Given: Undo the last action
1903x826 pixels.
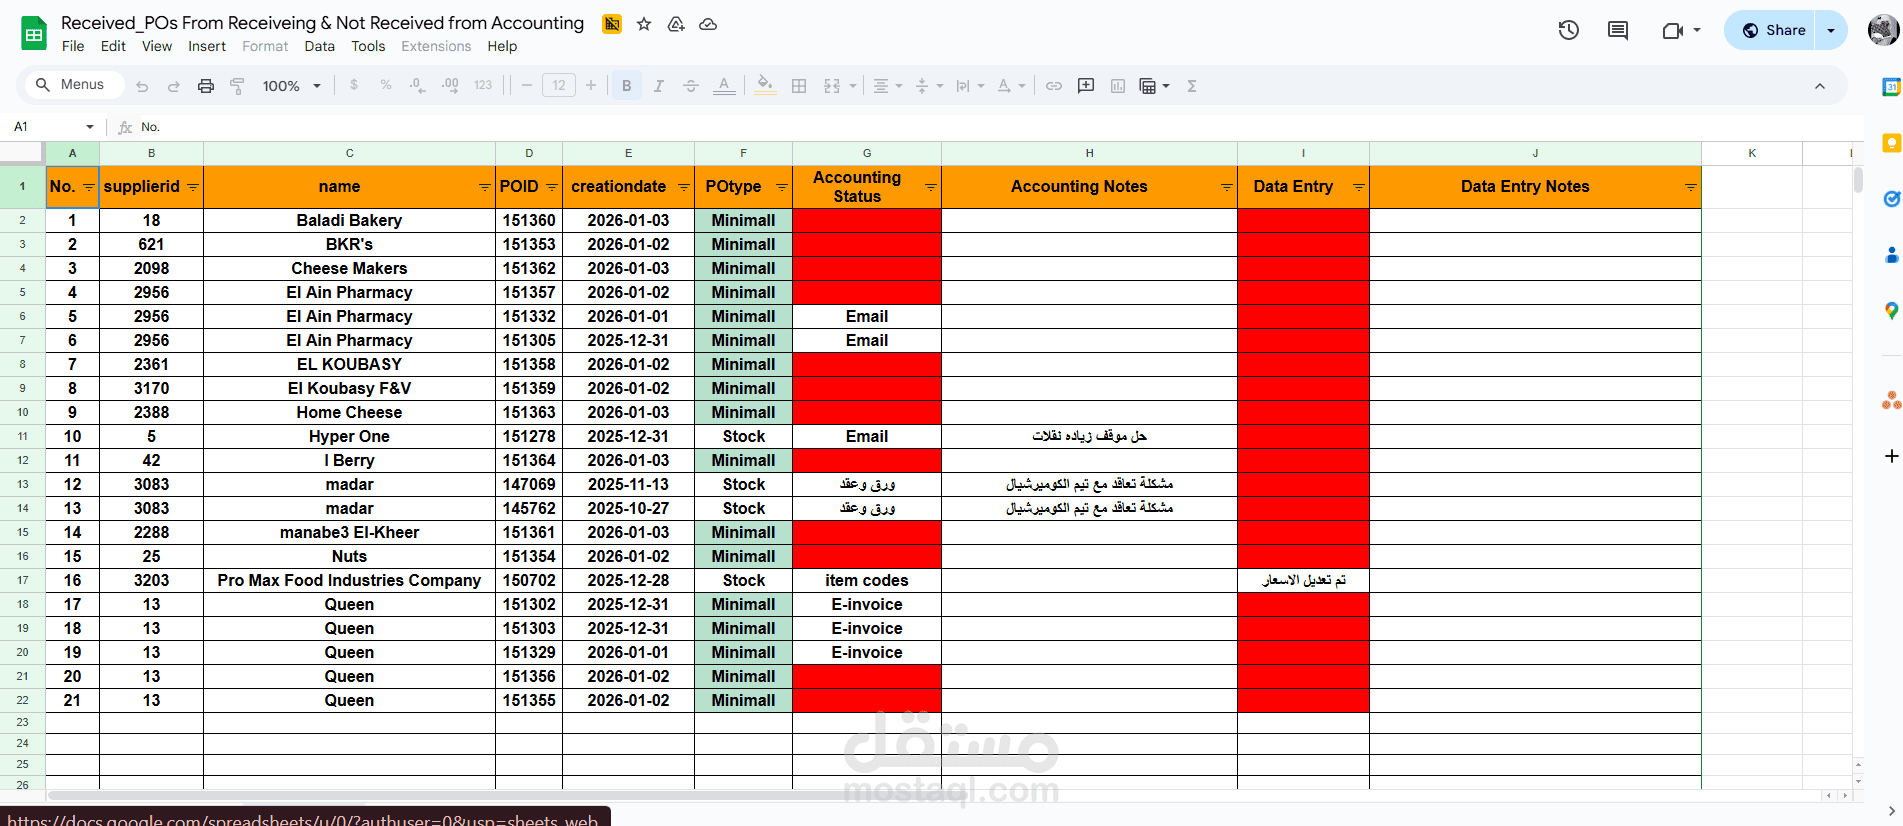Looking at the screenshot, I should coord(142,86).
